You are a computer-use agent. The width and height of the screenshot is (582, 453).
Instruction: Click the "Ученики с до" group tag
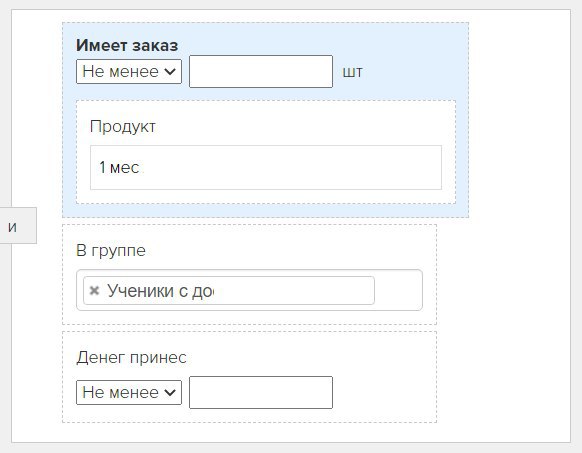click(x=229, y=290)
